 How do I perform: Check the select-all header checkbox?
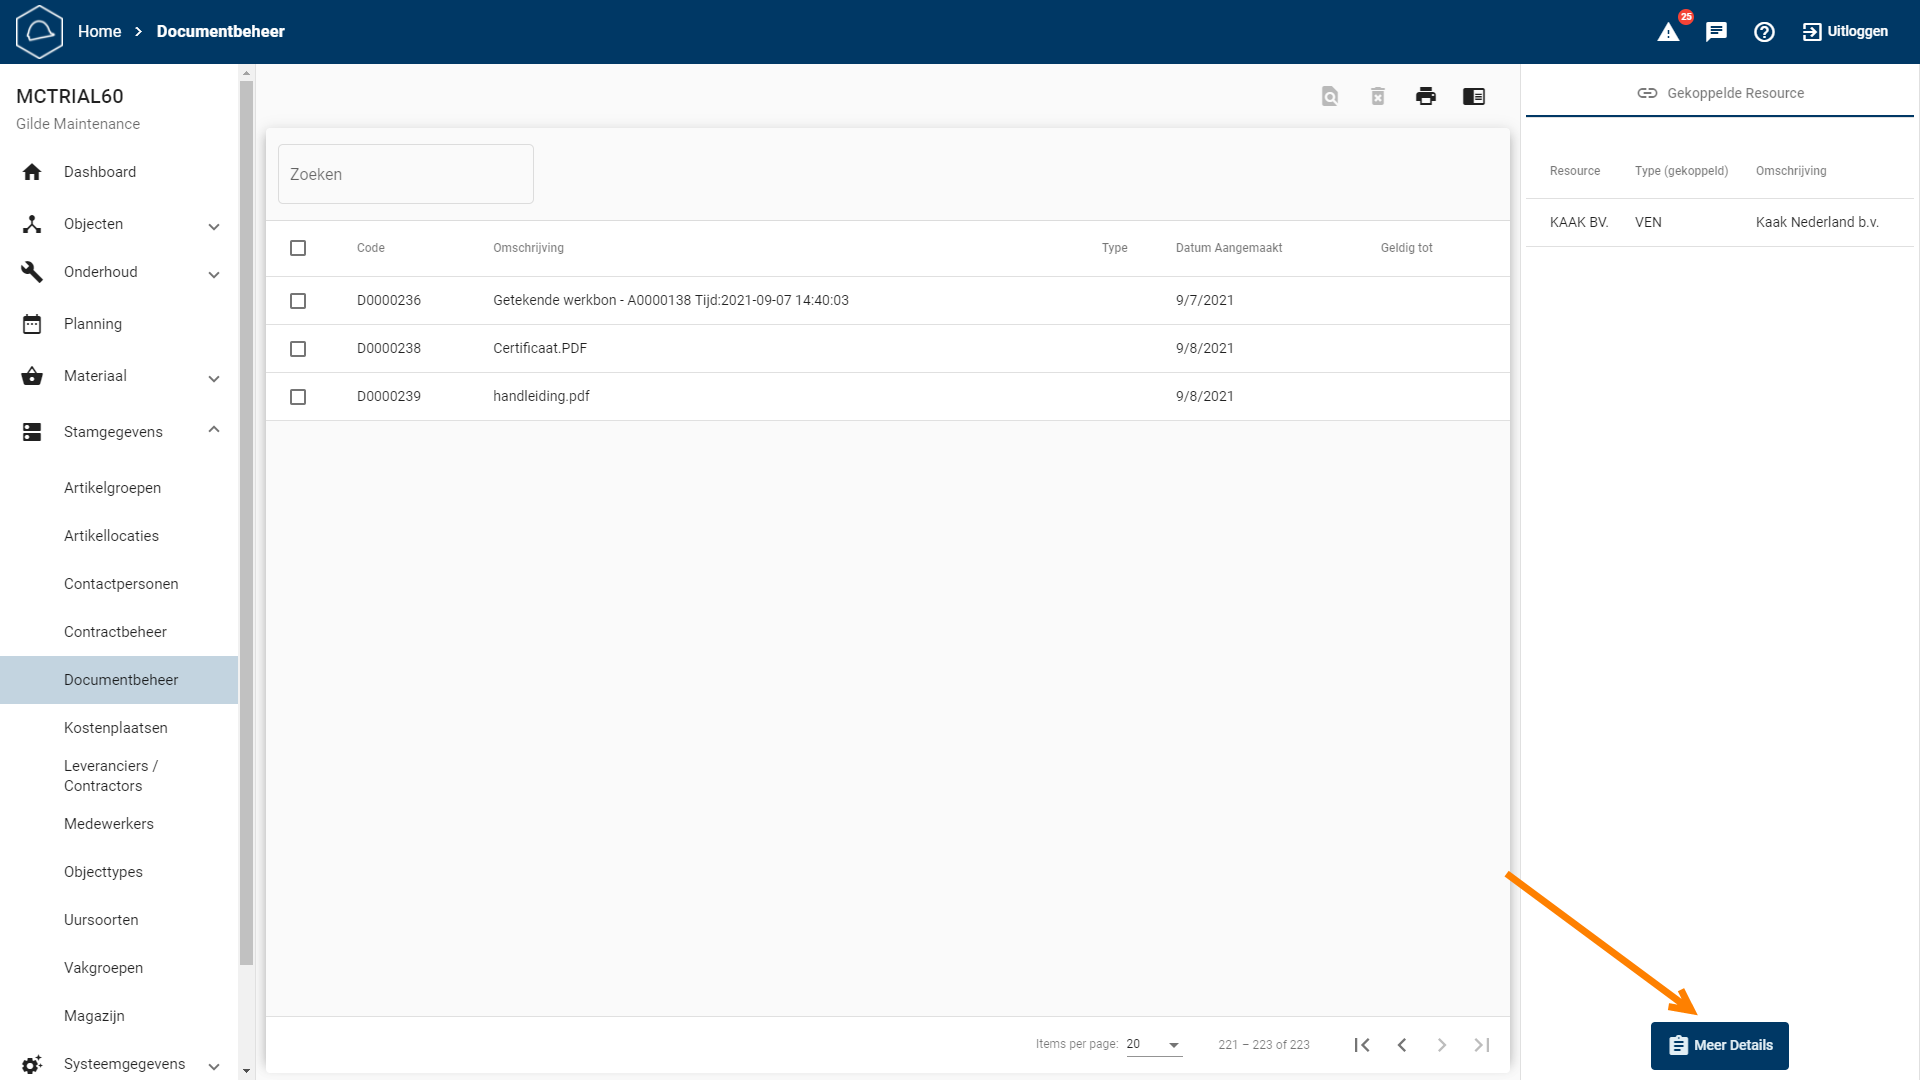pos(298,248)
